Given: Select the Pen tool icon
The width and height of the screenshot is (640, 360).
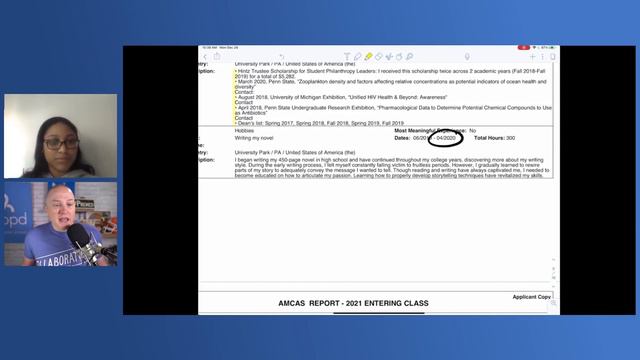Looking at the screenshot, I should coord(358,57).
